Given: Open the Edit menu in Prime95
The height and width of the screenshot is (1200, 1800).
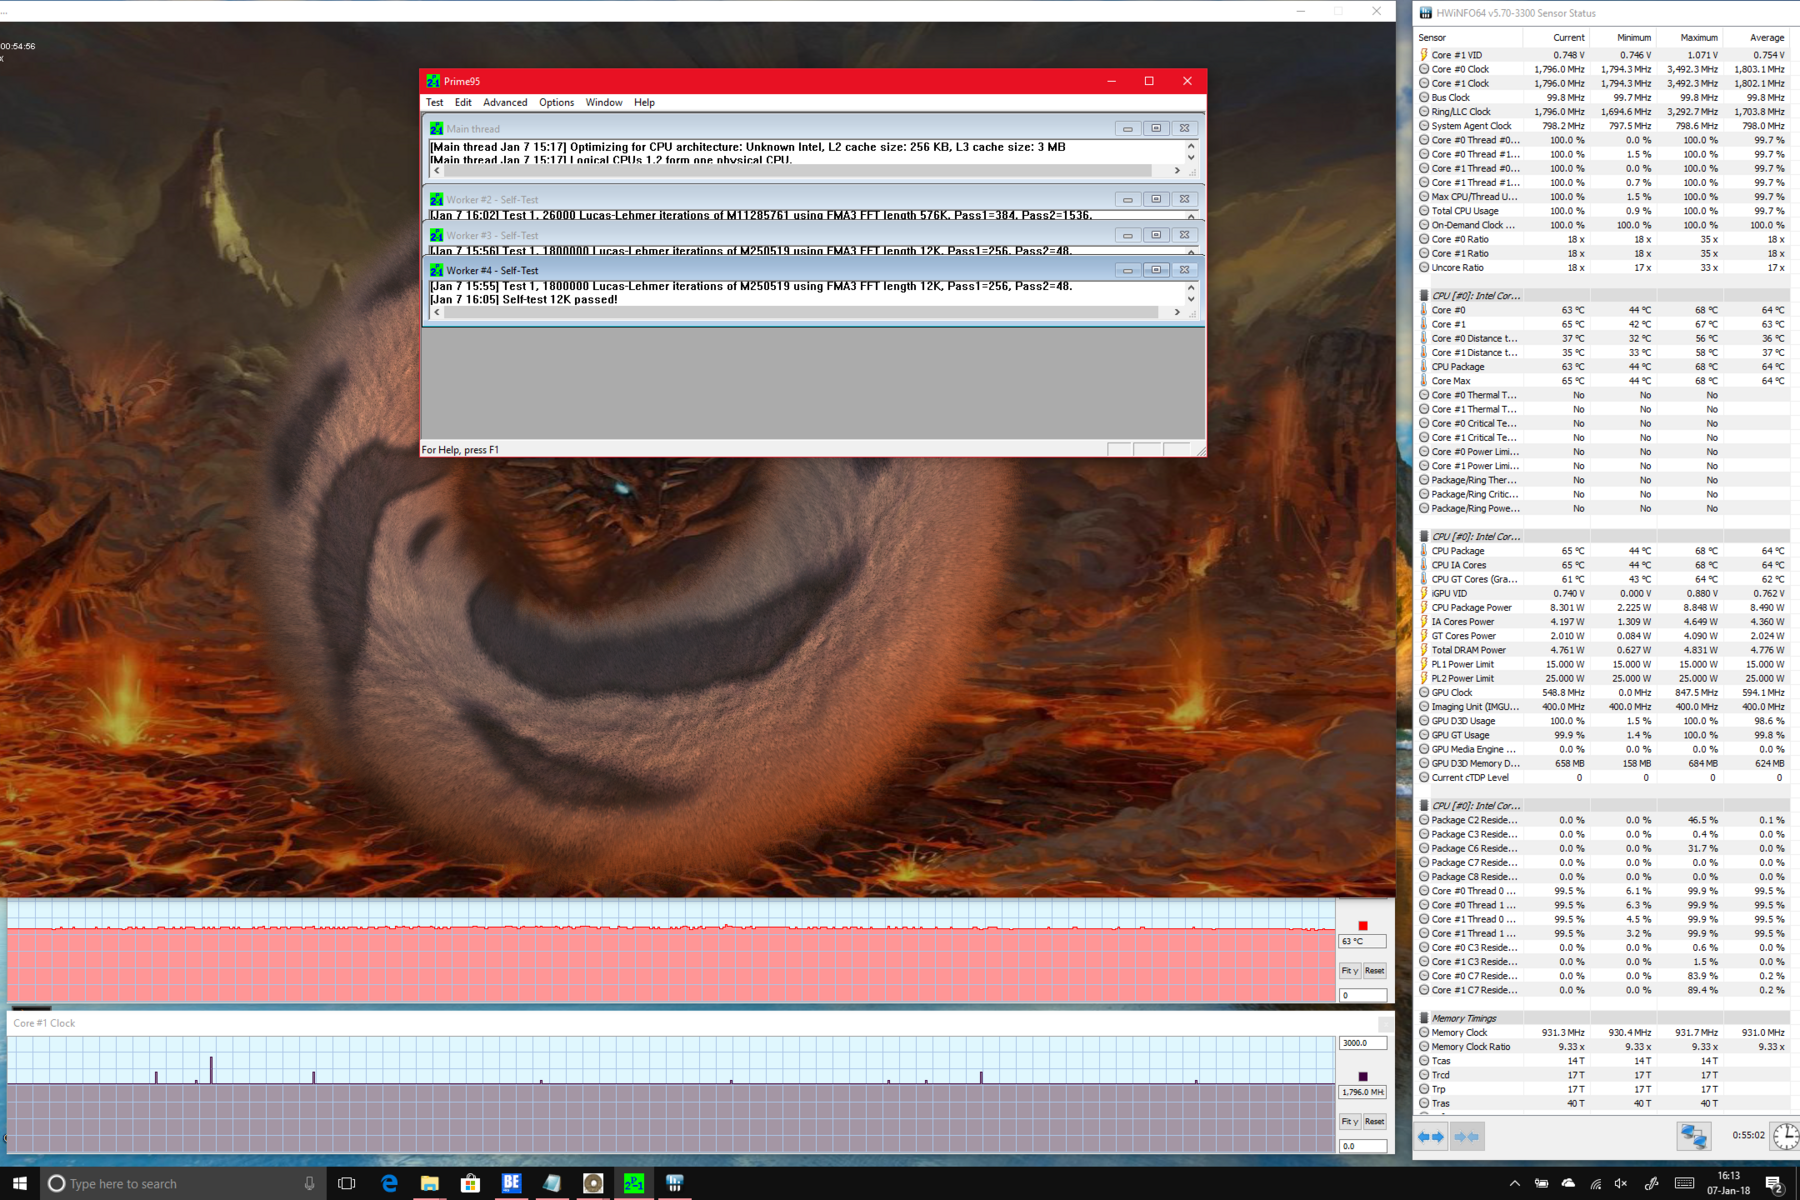Looking at the screenshot, I should pyautogui.click(x=463, y=102).
